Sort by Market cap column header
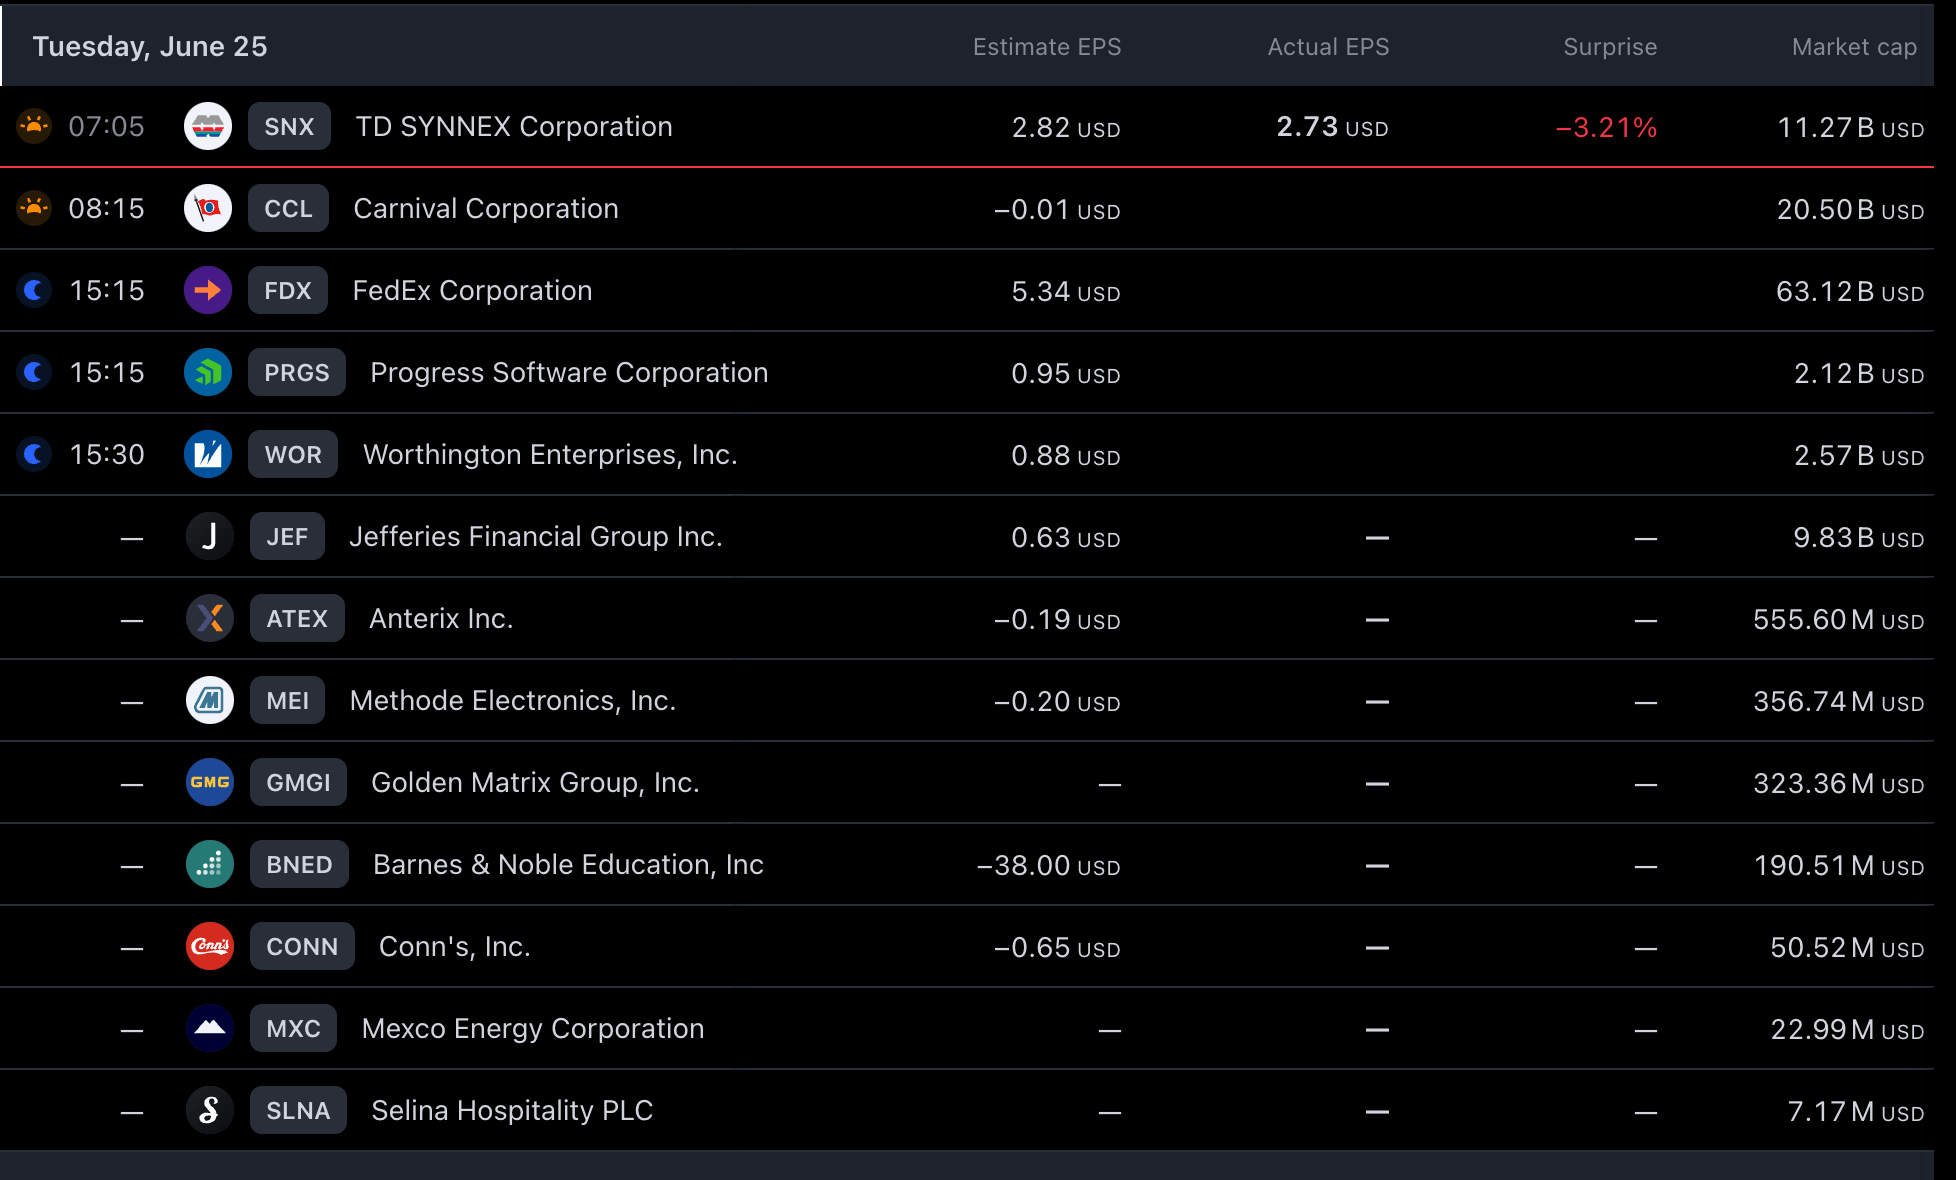1956x1180 pixels. pyautogui.click(x=1853, y=47)
